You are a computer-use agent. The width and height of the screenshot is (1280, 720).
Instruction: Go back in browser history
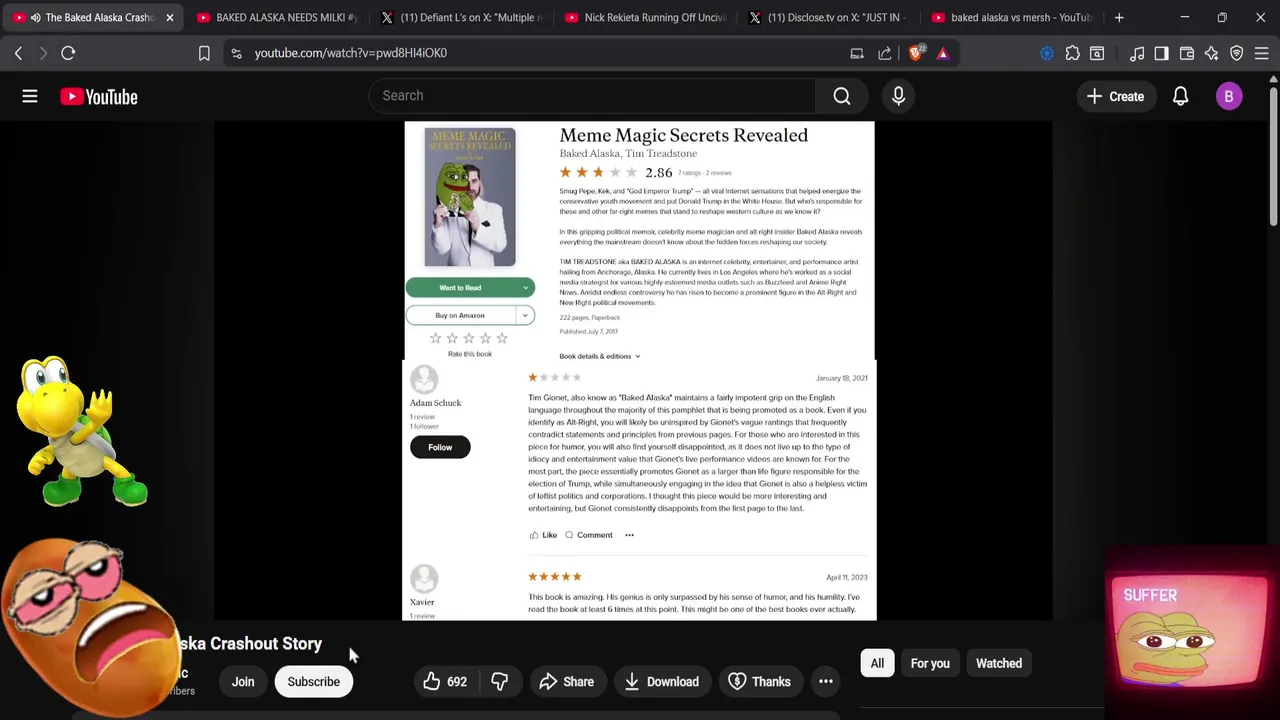[18, 53]
